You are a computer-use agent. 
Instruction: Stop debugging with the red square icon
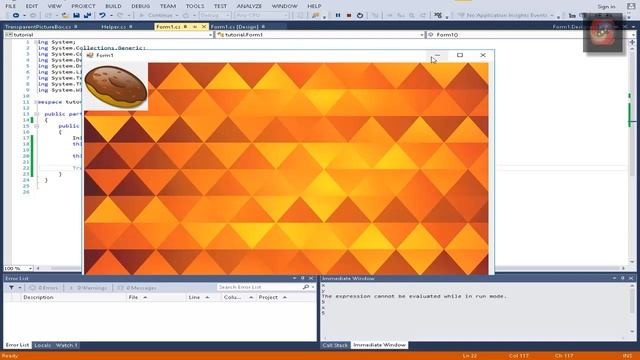click(349, 16)
